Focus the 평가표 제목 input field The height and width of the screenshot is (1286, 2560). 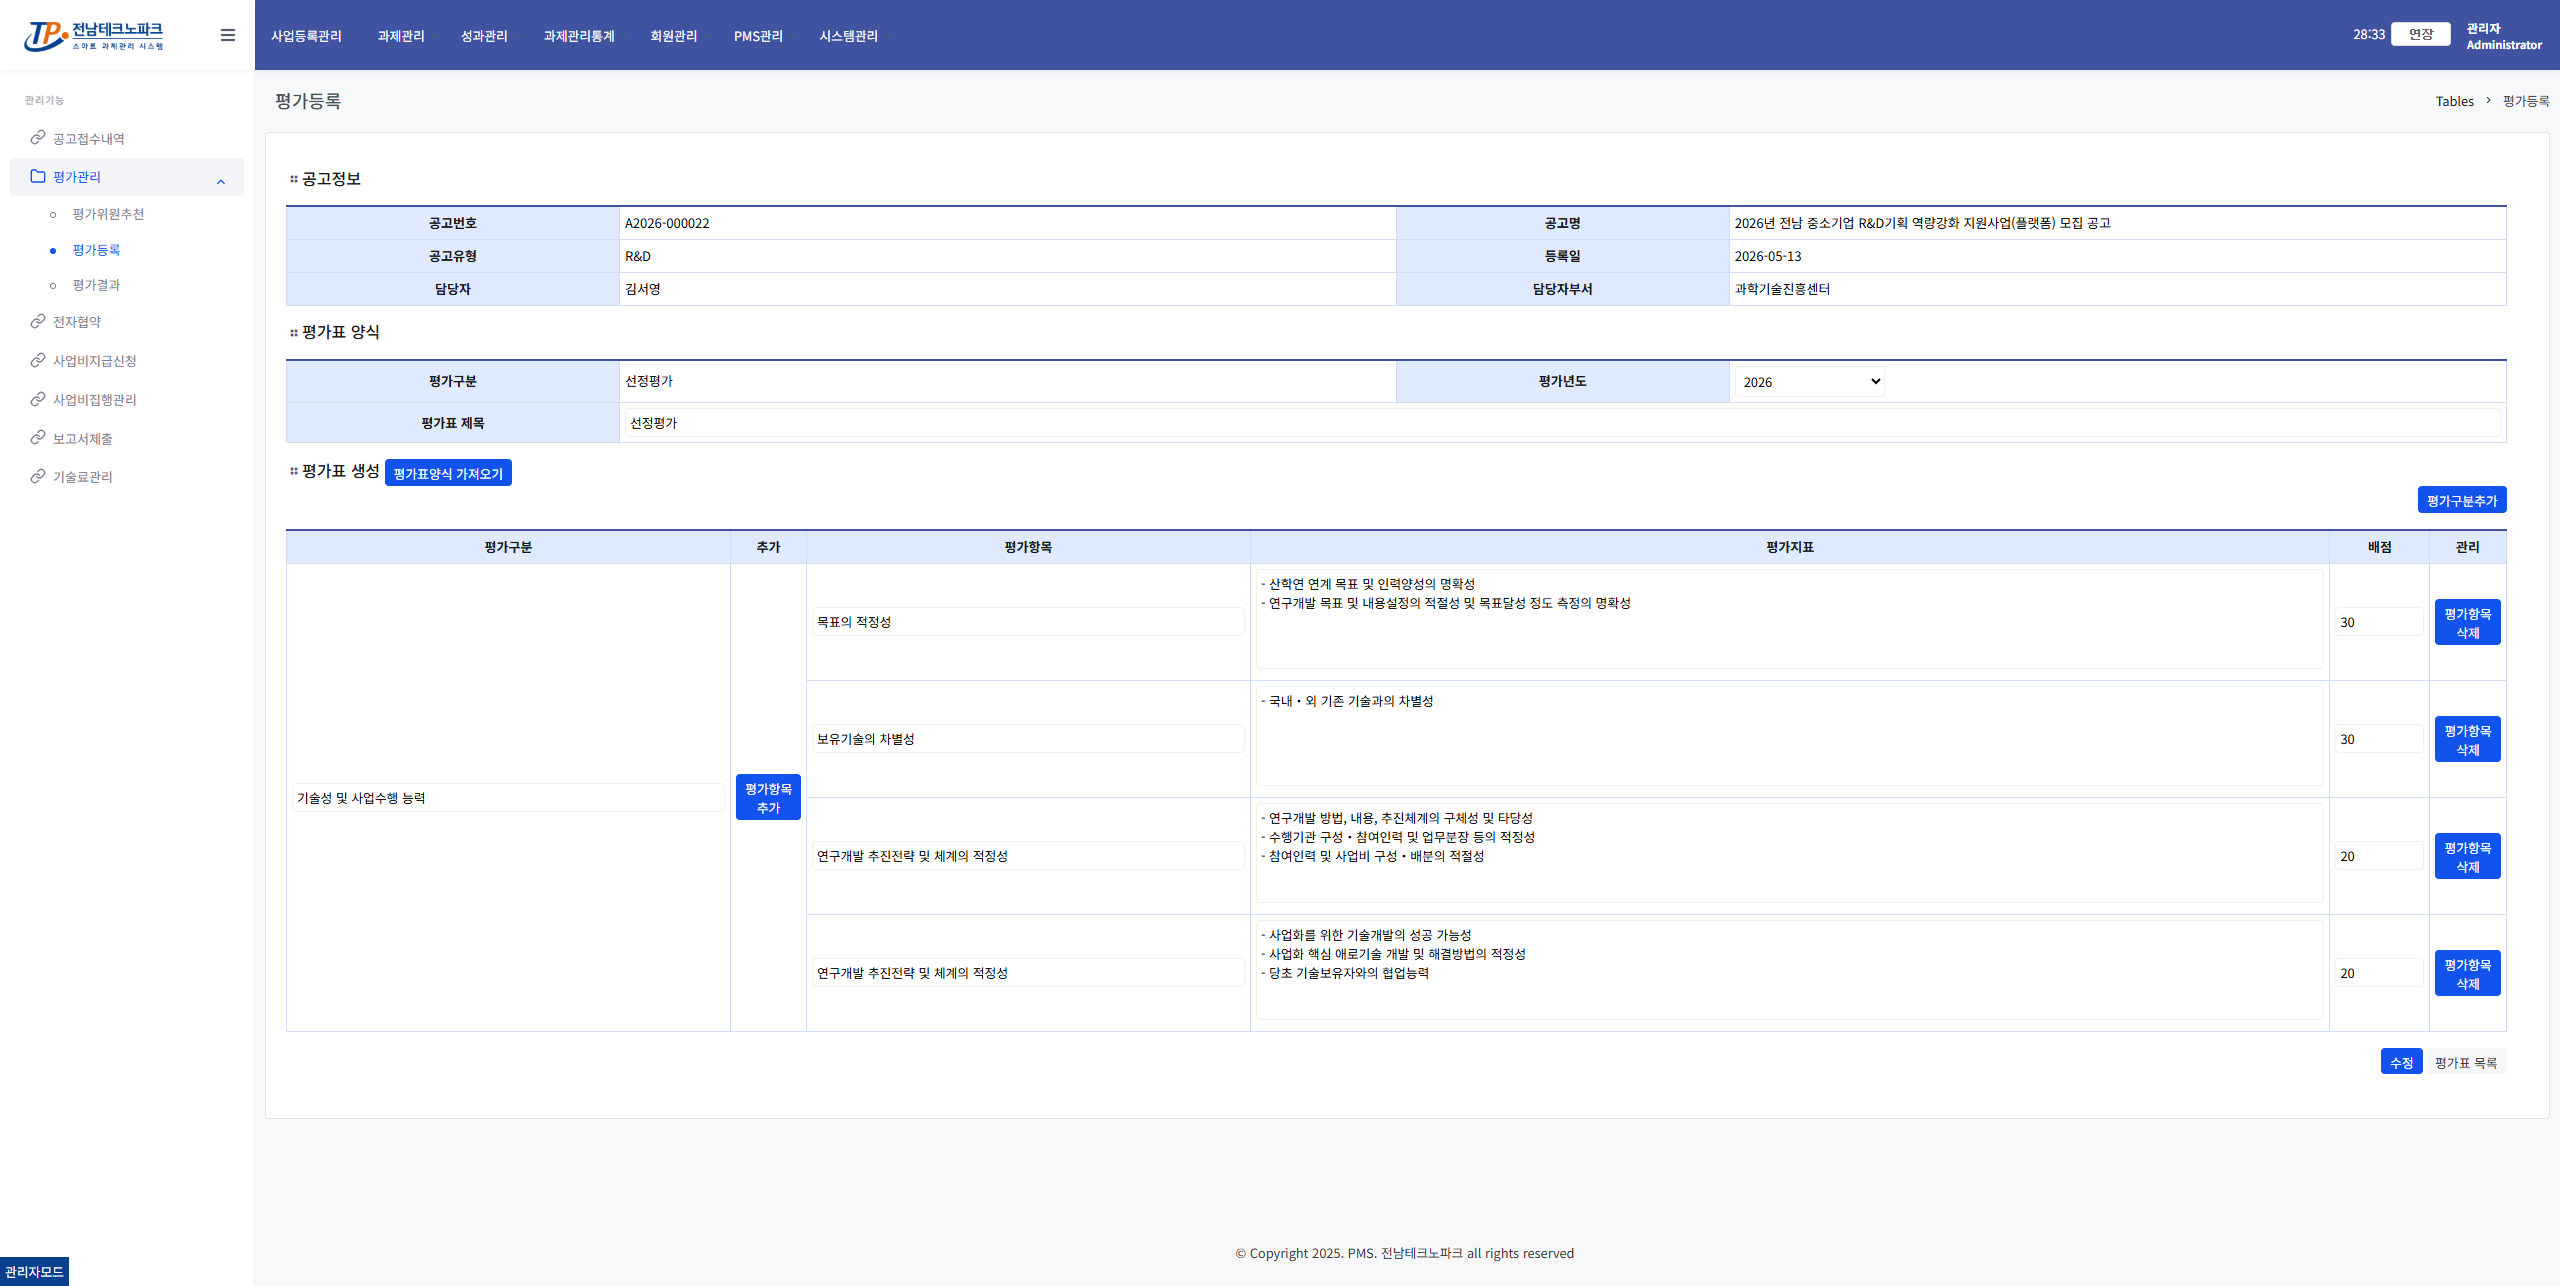coord(1562,423)
